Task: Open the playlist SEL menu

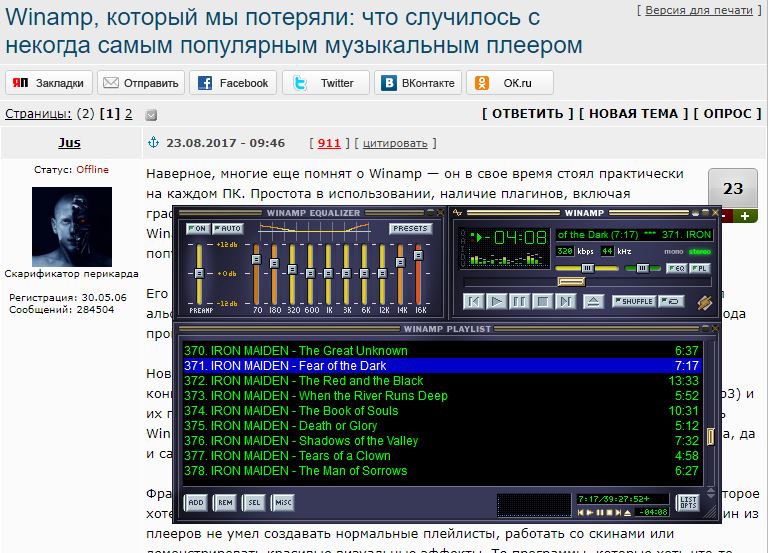Action: [x=254, y=502]
